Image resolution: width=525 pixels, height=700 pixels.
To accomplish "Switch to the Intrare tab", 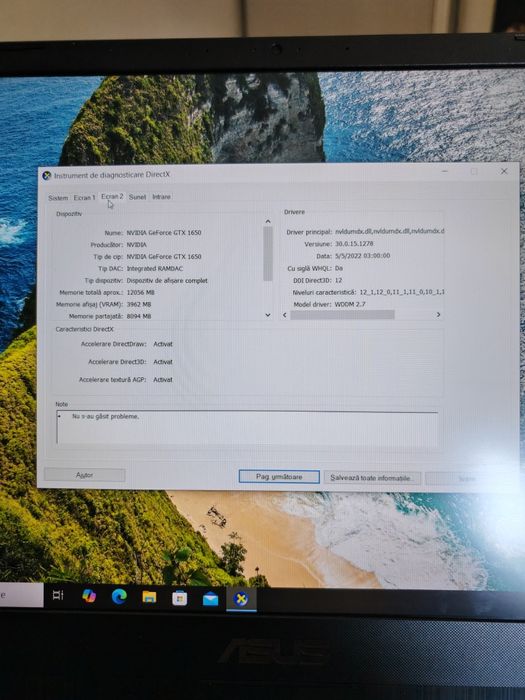I will coord(161,197).
